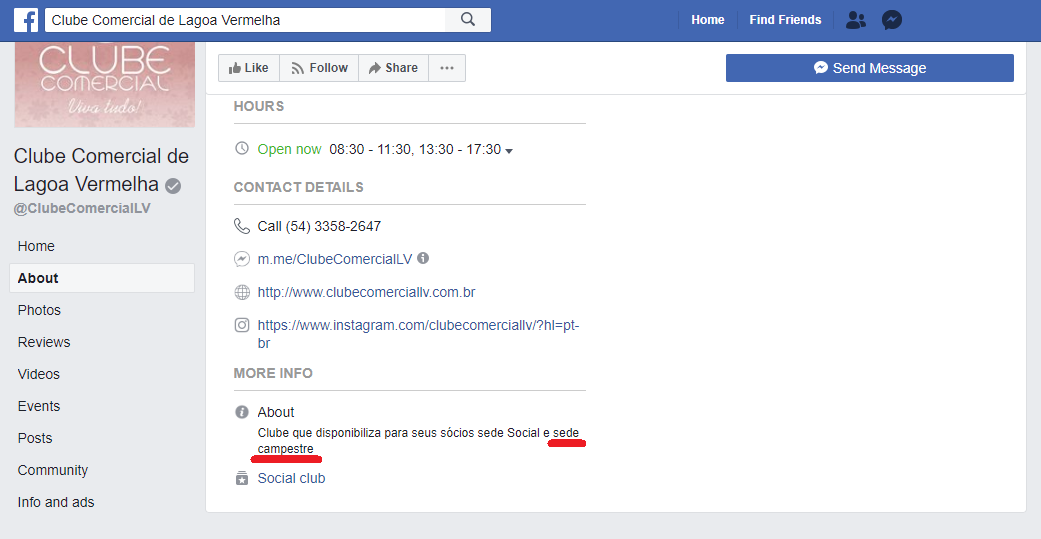Image resolution: width=1041 pixels, height=539 pixels.
Task: Open the friend requests icon
Action: pos(856,20)
